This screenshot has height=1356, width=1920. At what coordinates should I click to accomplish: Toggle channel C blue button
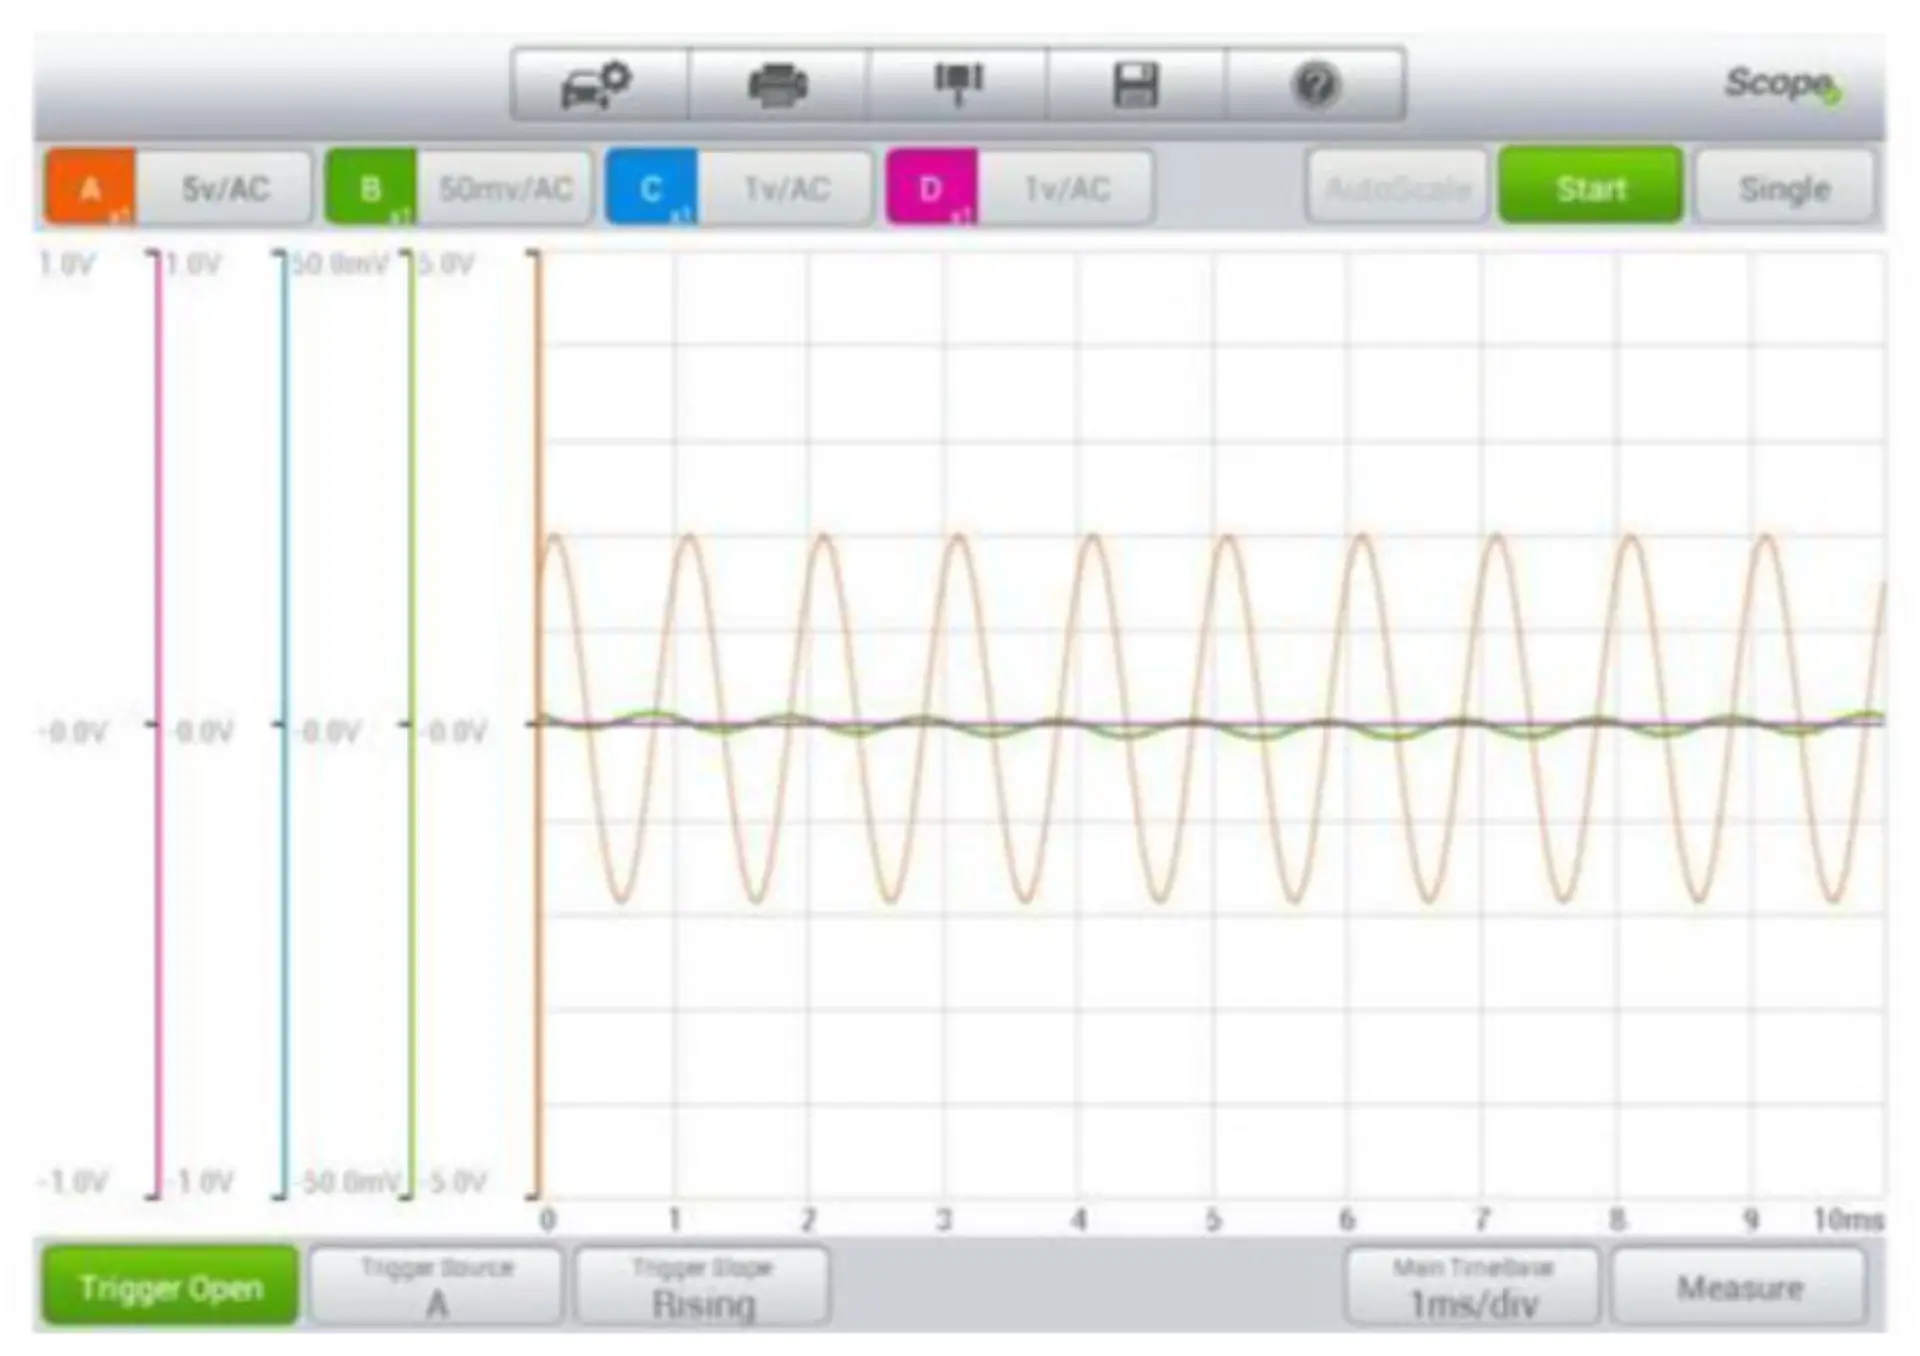(x=651, y=188)
